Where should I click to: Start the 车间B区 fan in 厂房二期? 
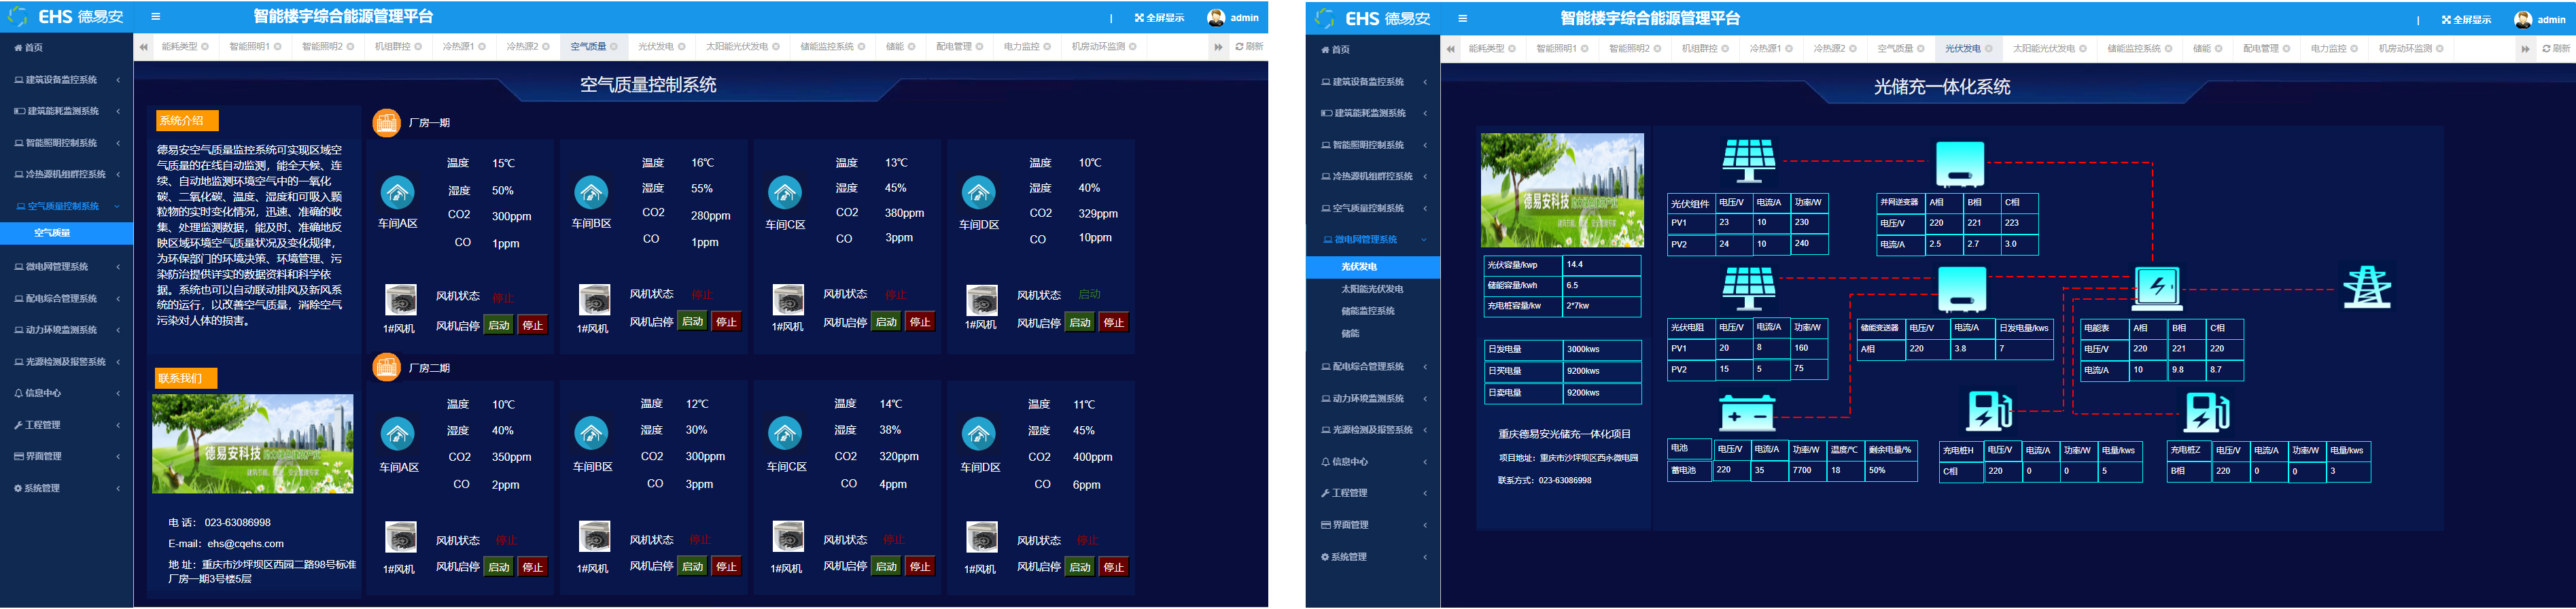coord(692,567)
